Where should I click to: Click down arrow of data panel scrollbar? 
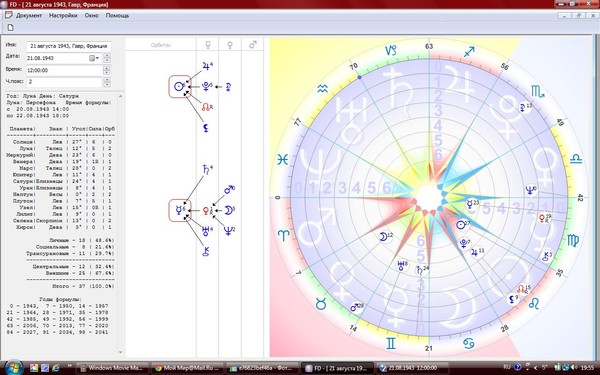tap(121, 352)
